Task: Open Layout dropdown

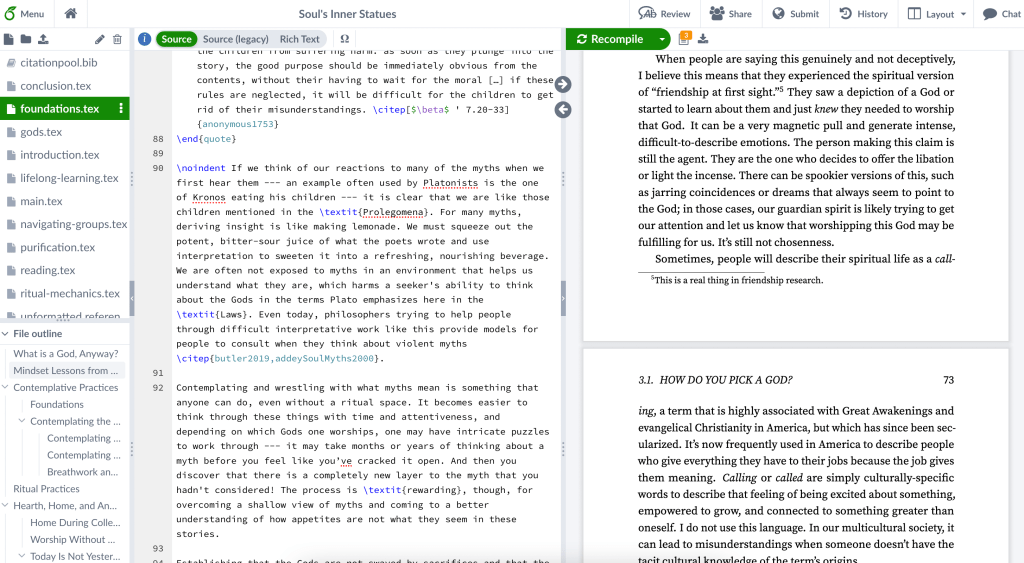Action: (x=937, y=14)
